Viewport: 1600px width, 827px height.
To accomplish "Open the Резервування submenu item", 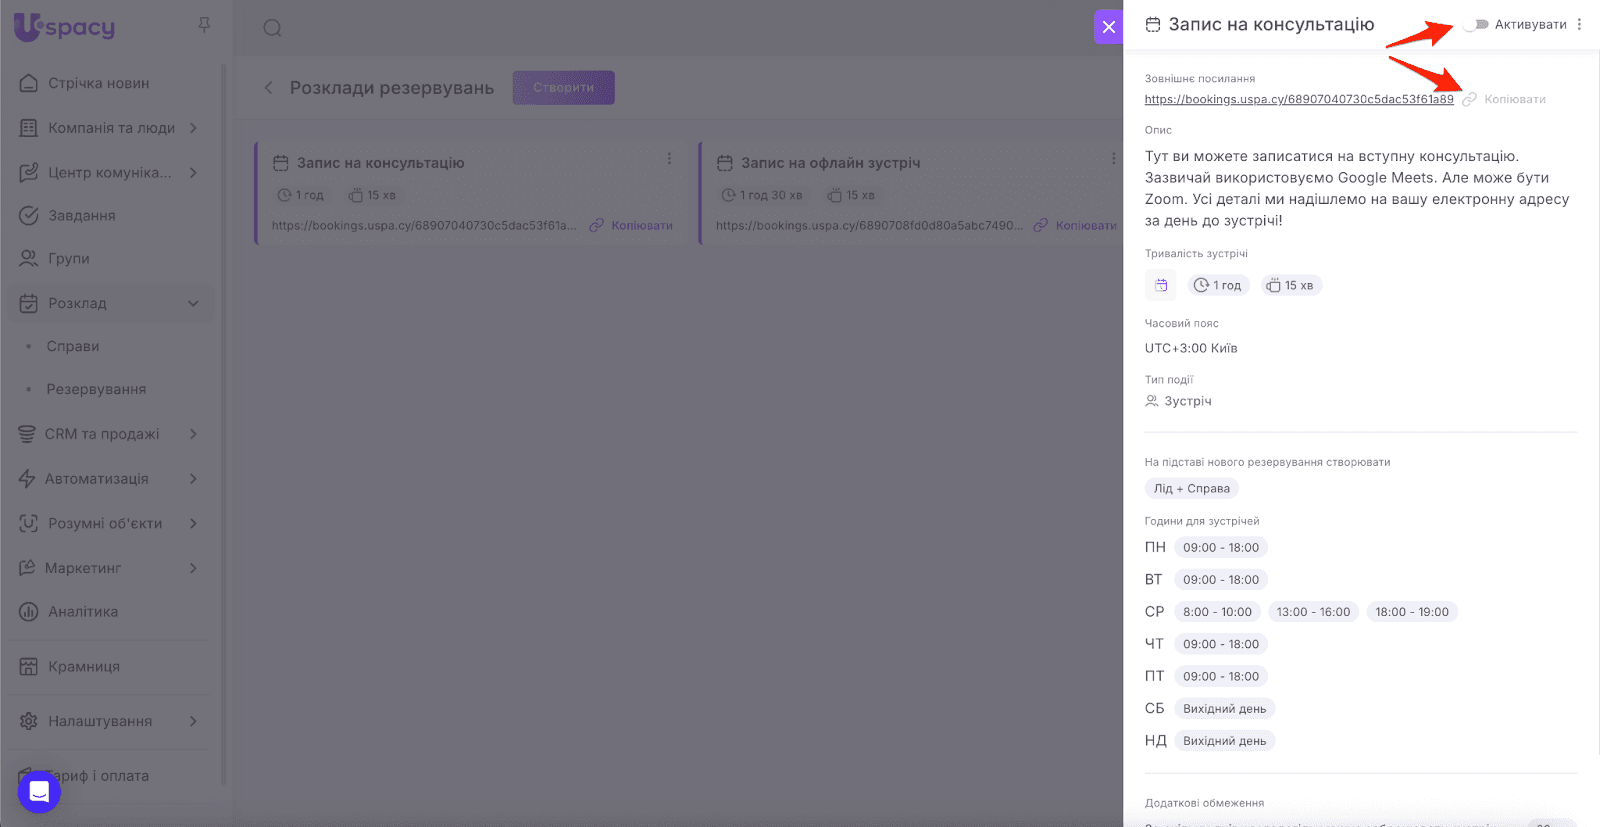I will point(96,389).
